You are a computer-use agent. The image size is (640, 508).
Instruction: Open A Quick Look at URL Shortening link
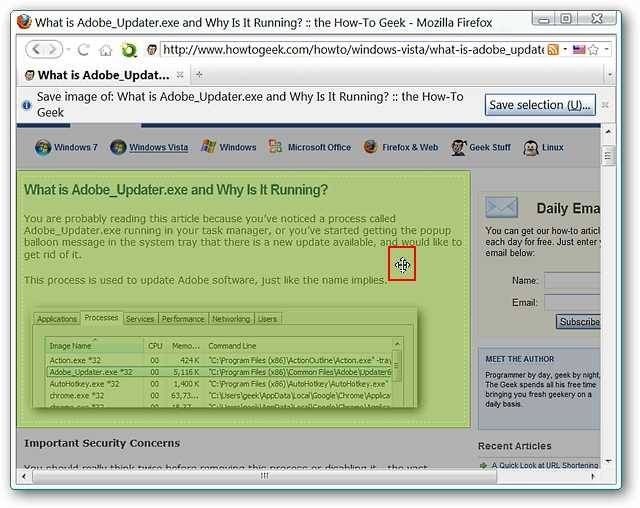(x=545, y=465)
